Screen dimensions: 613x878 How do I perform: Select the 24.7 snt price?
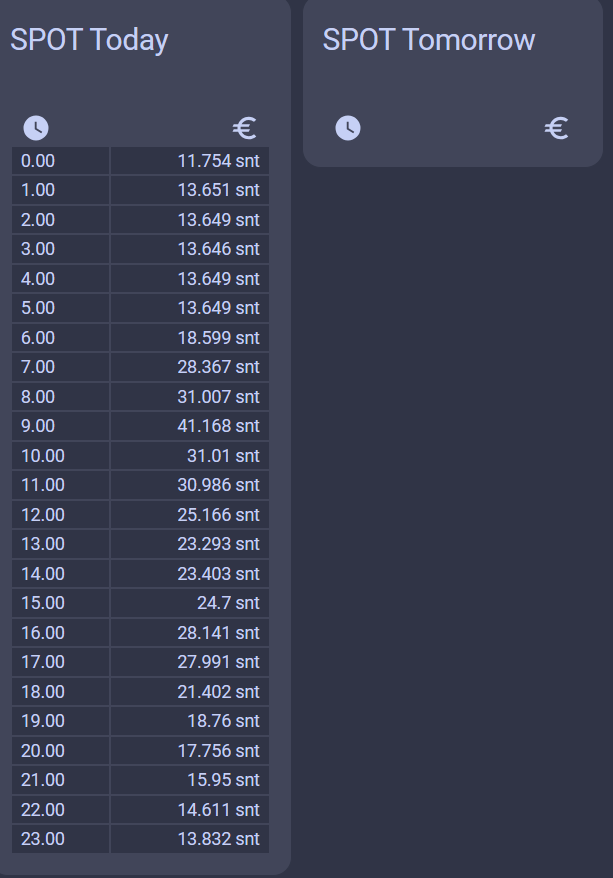(x=228, y=603)
